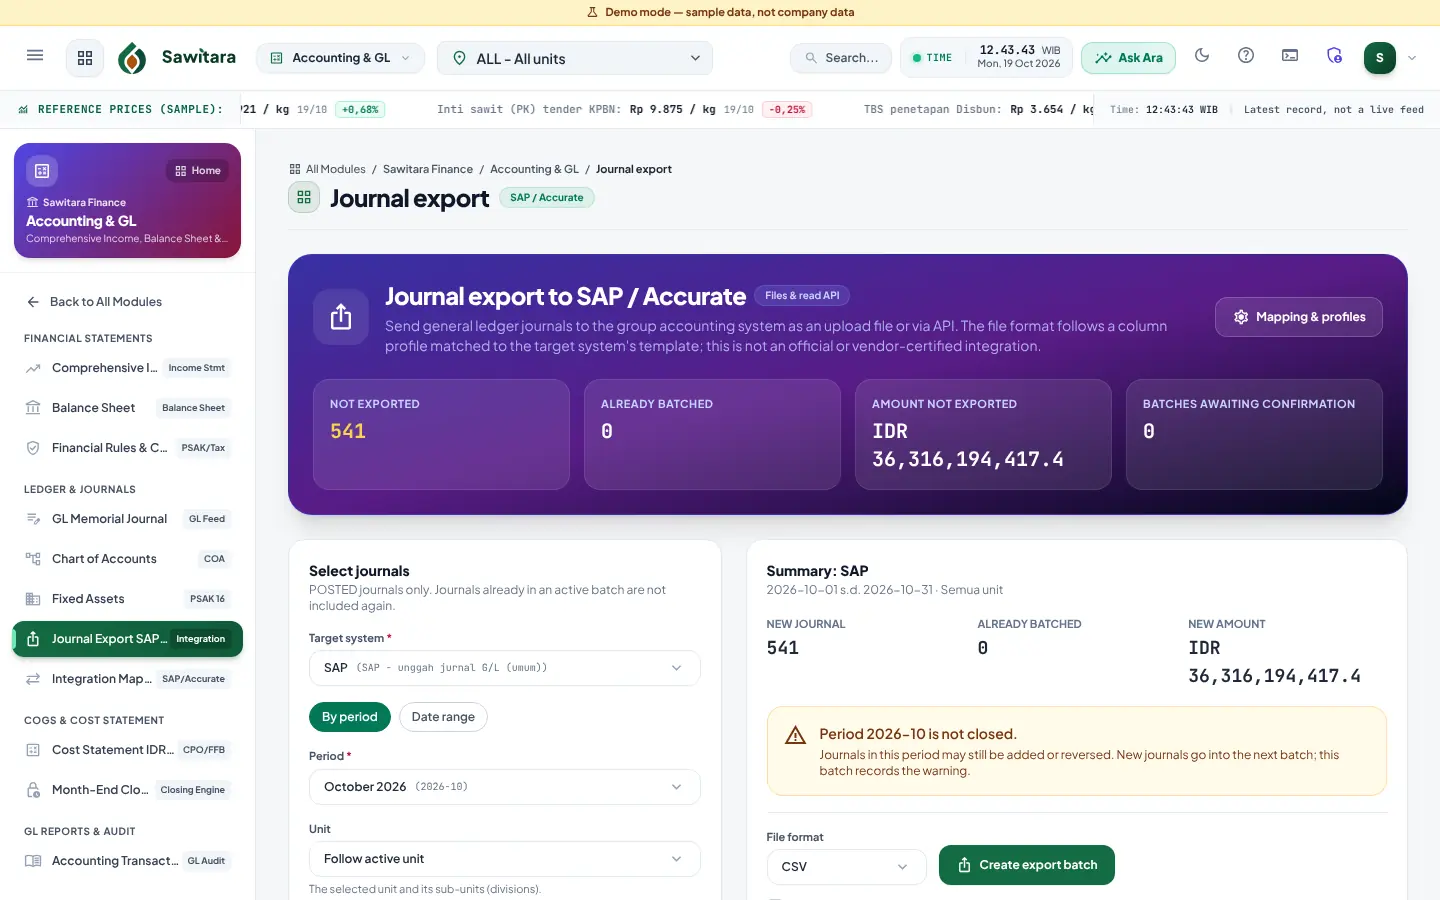The height and width of the screenshot is (900, 1440).
Task: Click the Ask Ara button
Action: [1128, 58]
